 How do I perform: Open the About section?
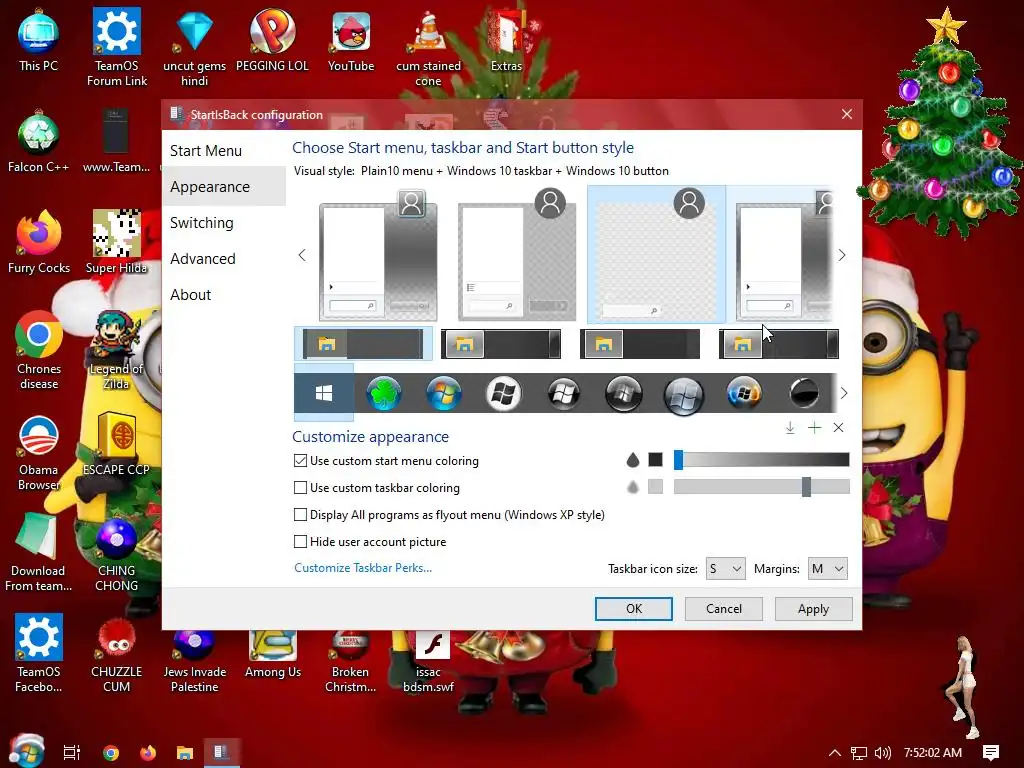(223, 295)
